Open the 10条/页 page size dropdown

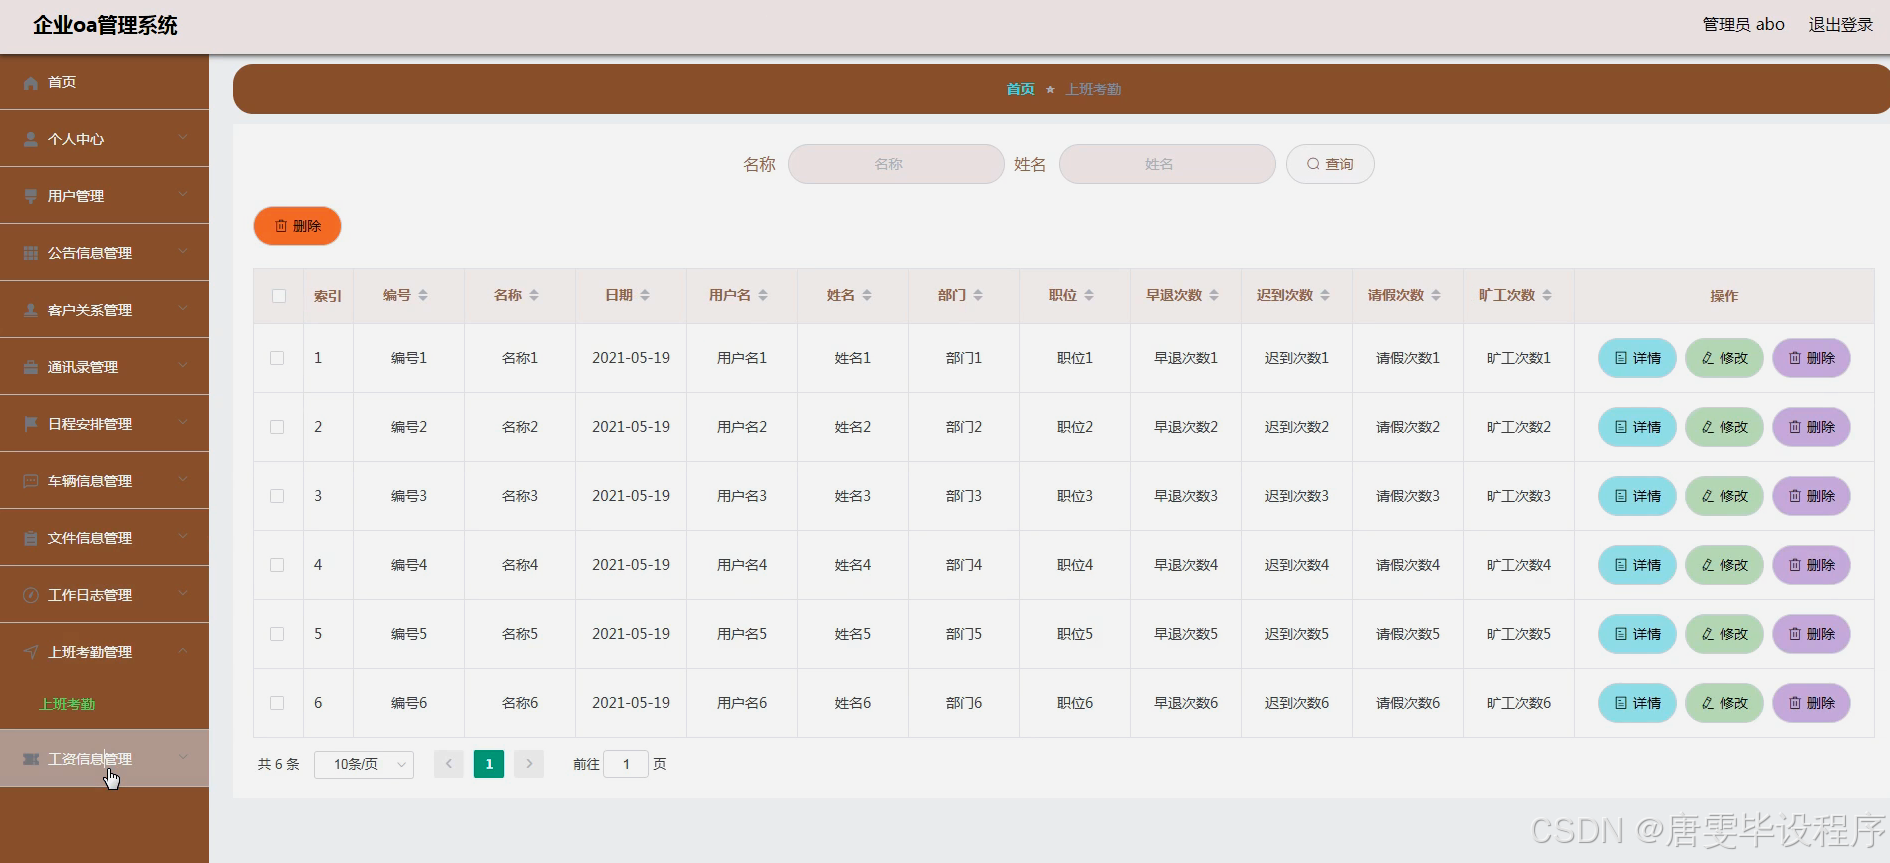click(364, 764)
